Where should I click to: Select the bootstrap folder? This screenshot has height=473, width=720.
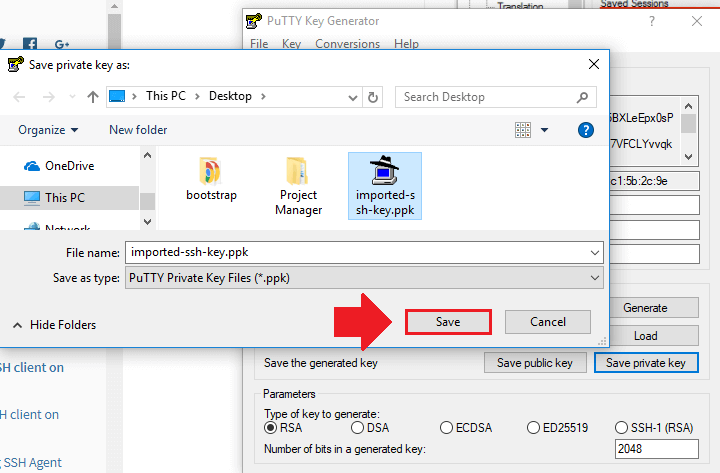click(x=211, y=179)
